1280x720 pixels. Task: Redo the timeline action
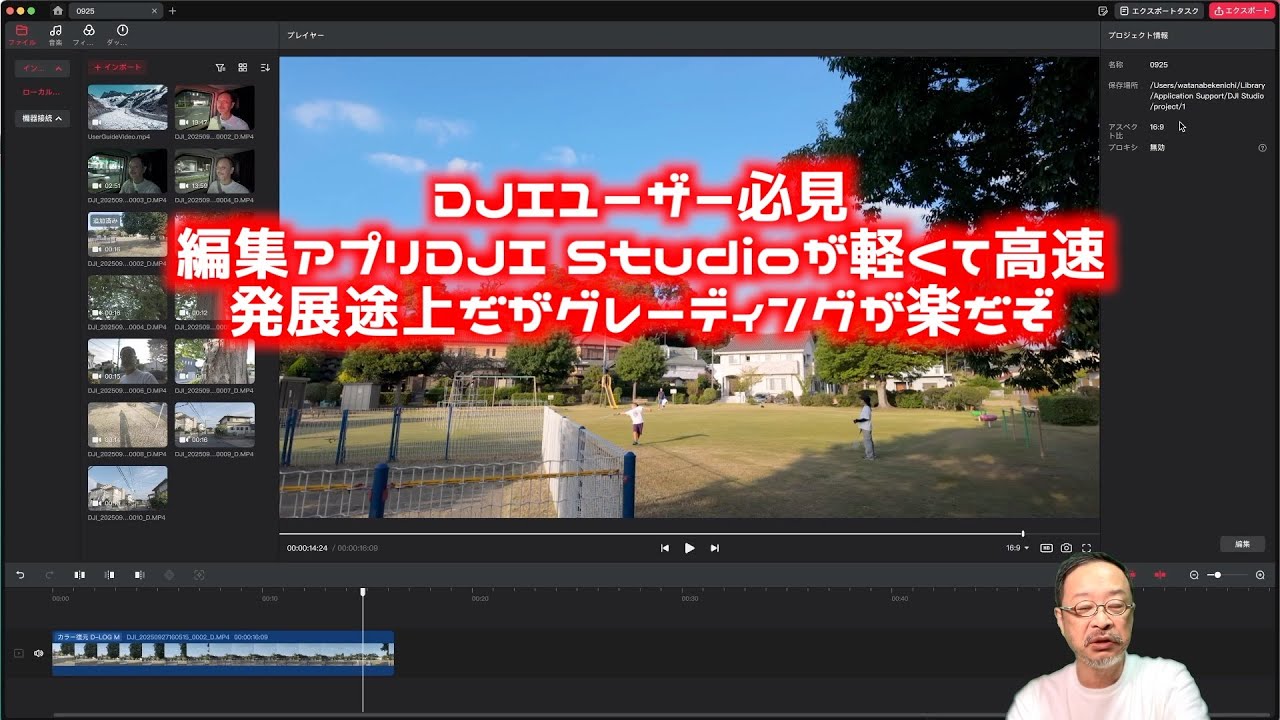(x=49, y=575)
